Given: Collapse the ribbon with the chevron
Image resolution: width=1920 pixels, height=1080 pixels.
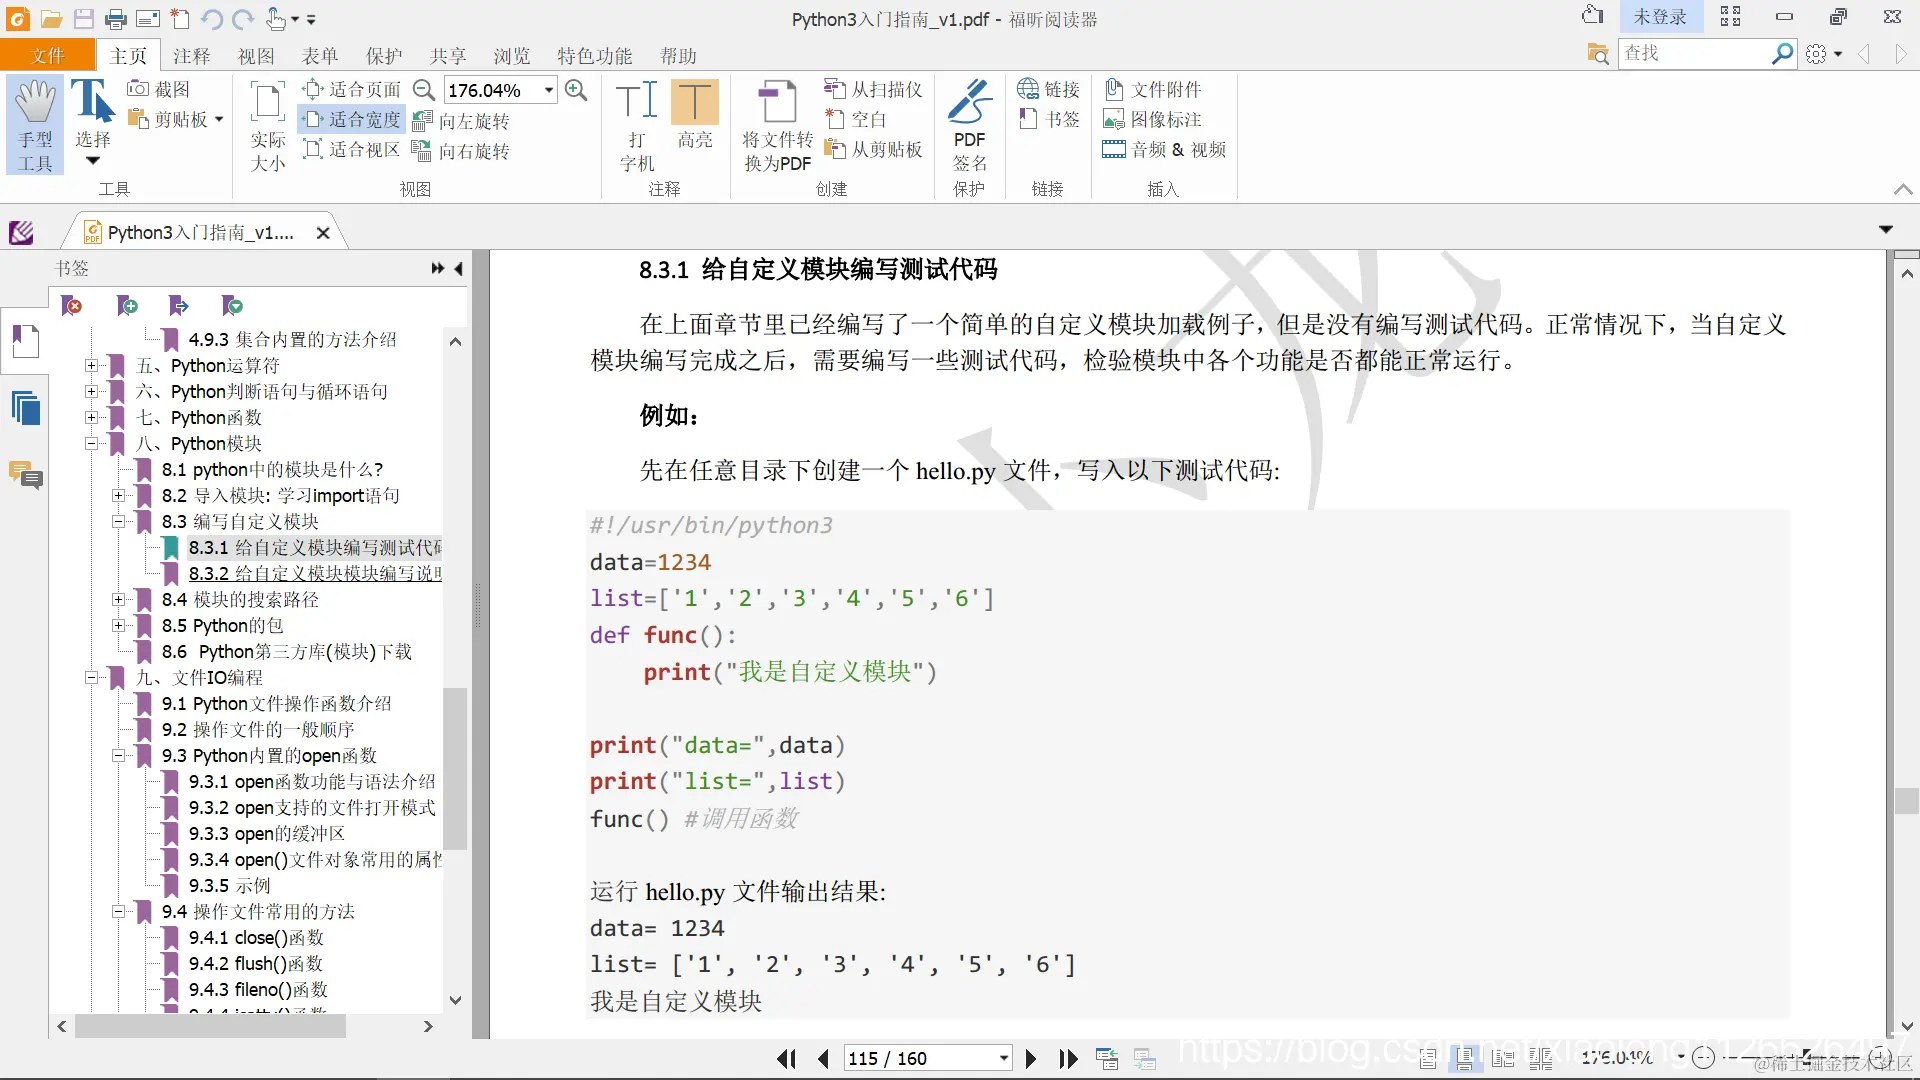Looking at the screenshot, I should tap(1902, 189).
